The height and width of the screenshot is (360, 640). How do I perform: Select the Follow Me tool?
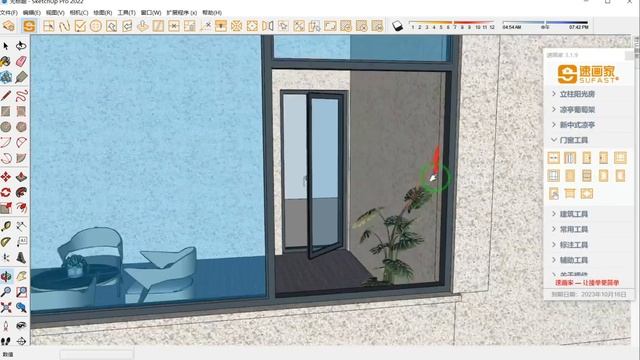coord(21,192)
